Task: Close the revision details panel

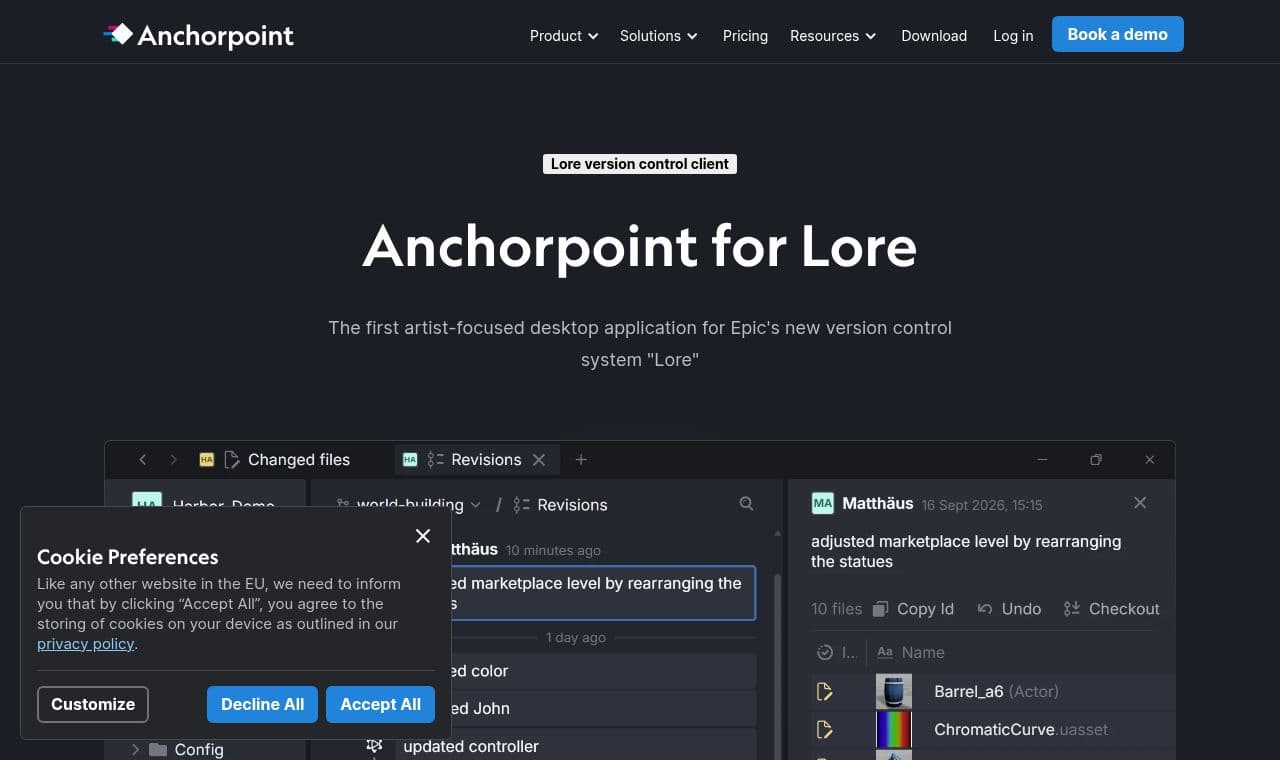Action: pyautogui.click(x=1140, y=503)
